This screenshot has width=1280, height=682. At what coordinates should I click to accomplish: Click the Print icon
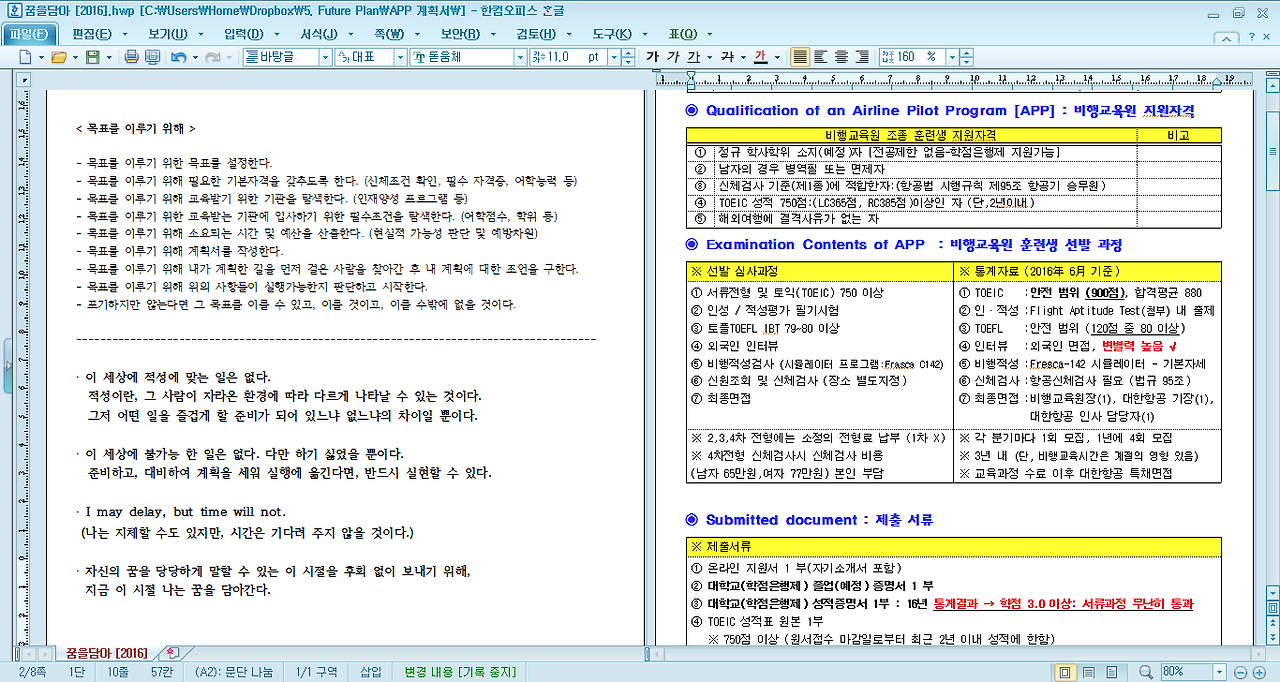click(131, 58)
